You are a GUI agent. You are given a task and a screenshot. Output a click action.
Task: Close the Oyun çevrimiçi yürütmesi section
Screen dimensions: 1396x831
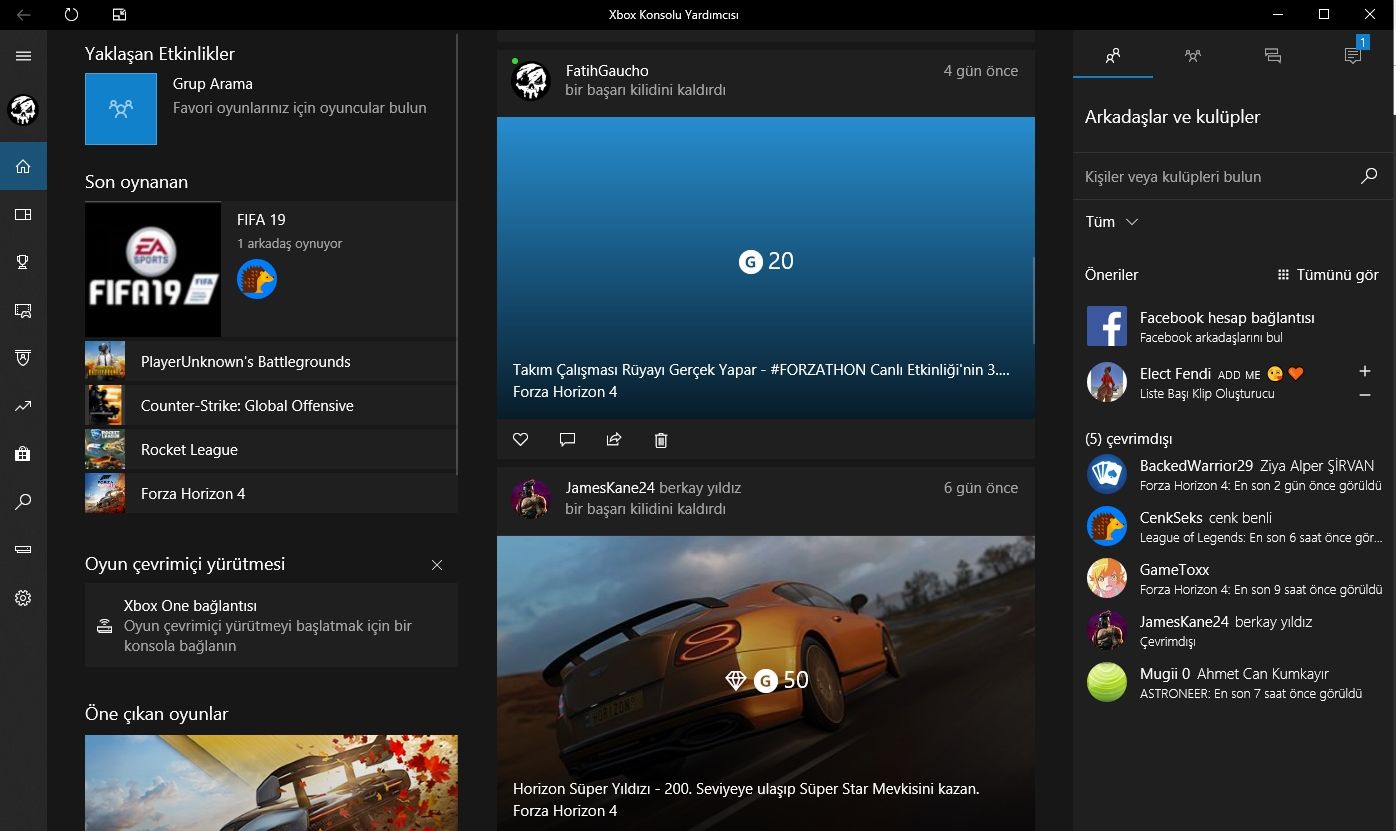437,565
